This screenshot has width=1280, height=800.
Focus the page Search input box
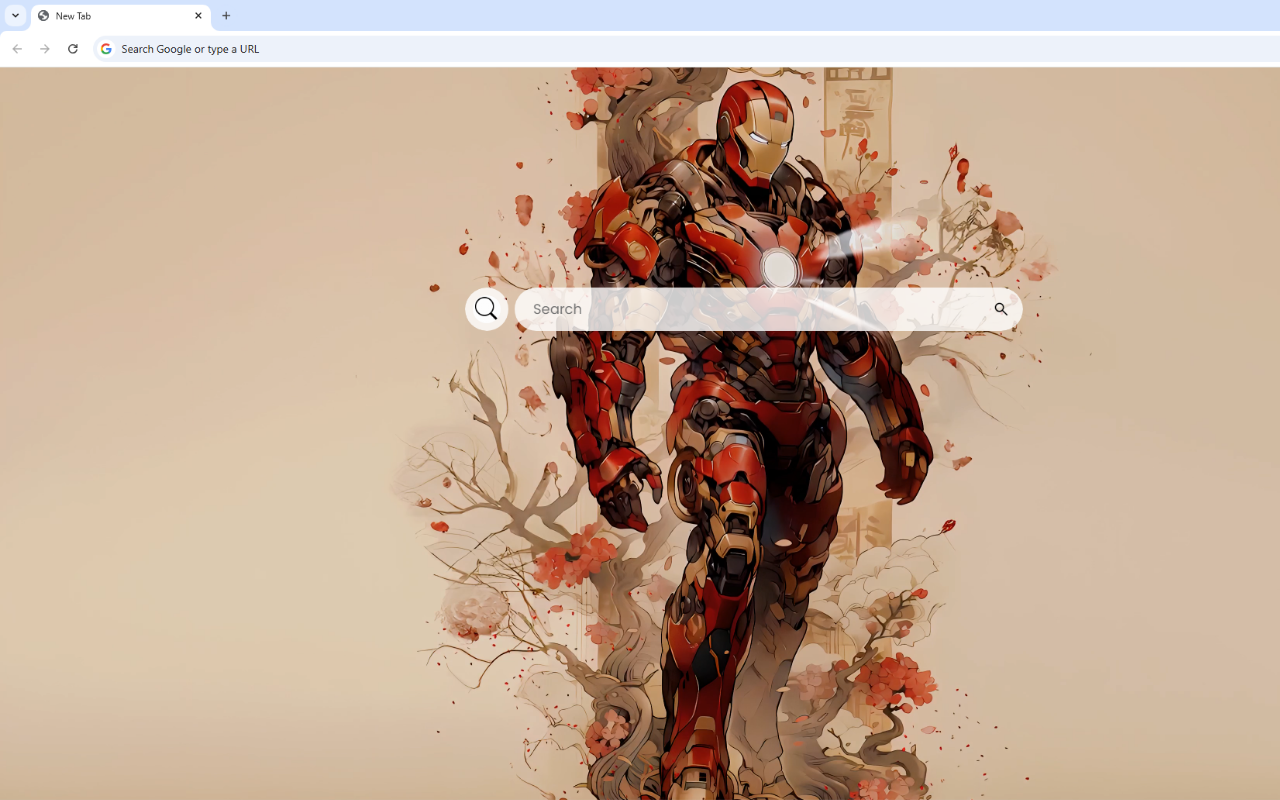coord(768,309)
